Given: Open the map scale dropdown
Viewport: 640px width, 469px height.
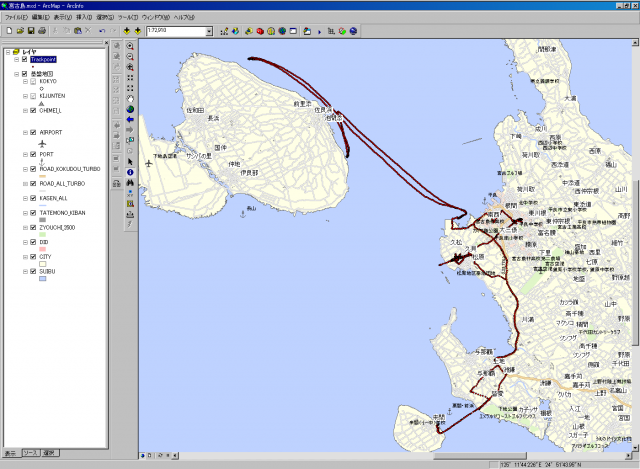Looking at the screenshot, I should click(209, 31).
